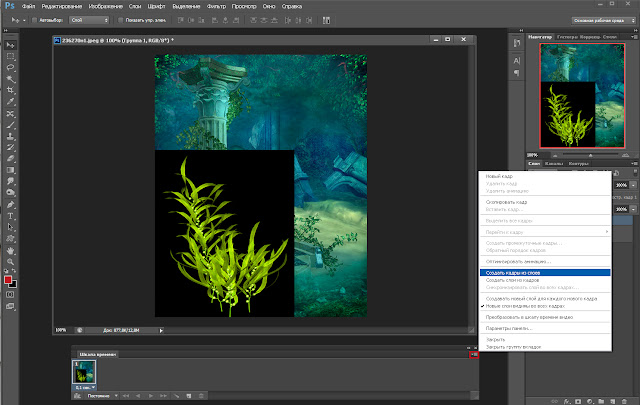This screenshot has width=640, height=405.
Task: Choose Создать кадры из слоев menu item
Action: pos(545,273)
